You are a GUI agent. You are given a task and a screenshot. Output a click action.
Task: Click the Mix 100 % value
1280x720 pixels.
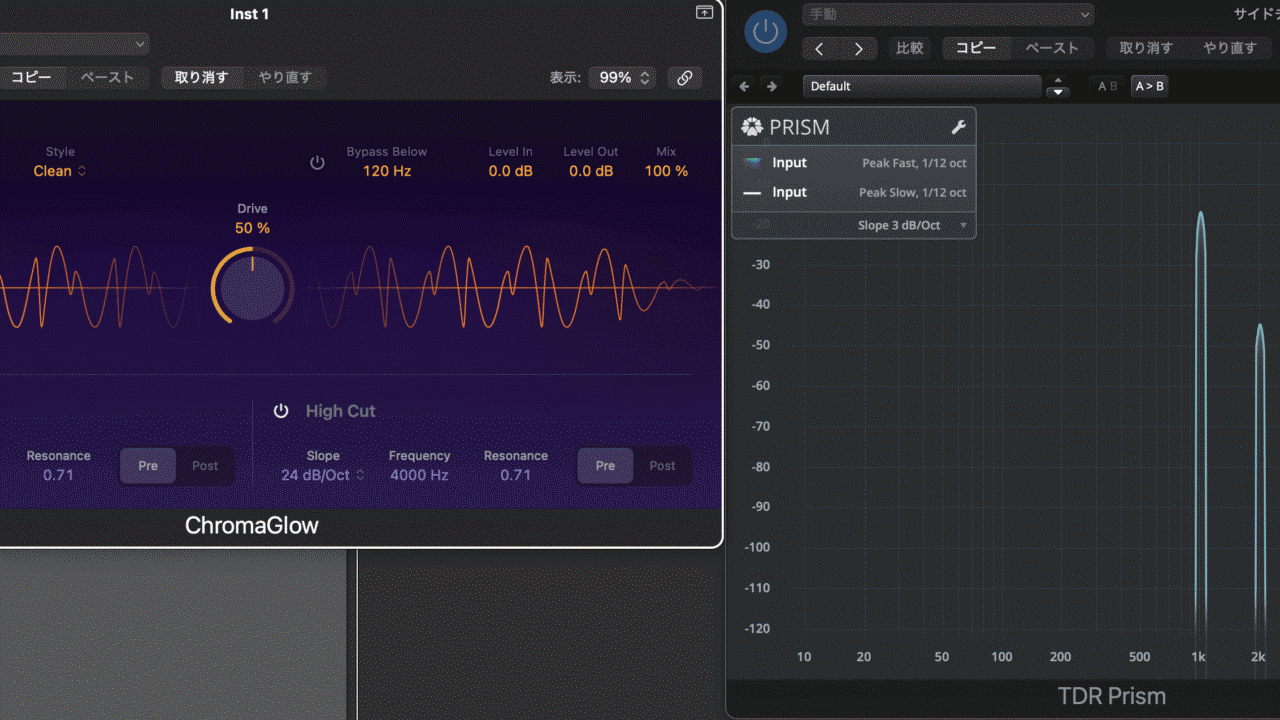pyautogui.click(x=666, y=171)
